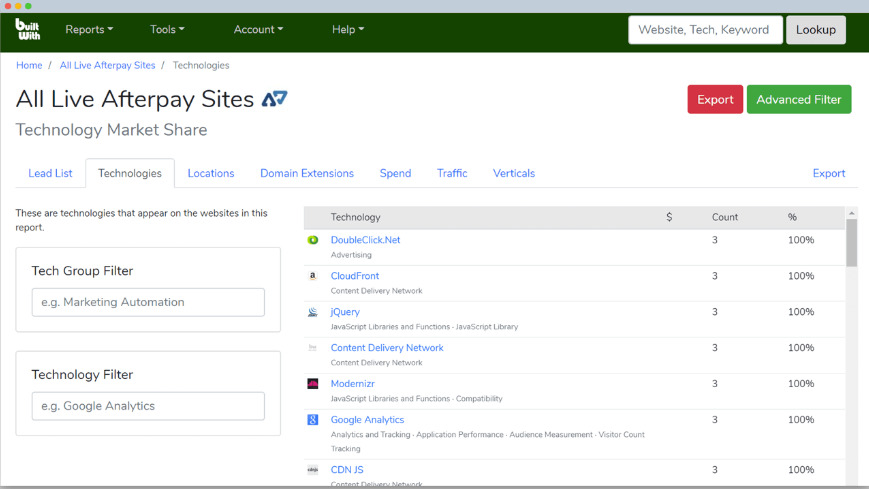Open the CloudFront technology link
This screenshot has height=489, width=869.
click(355, 276)
